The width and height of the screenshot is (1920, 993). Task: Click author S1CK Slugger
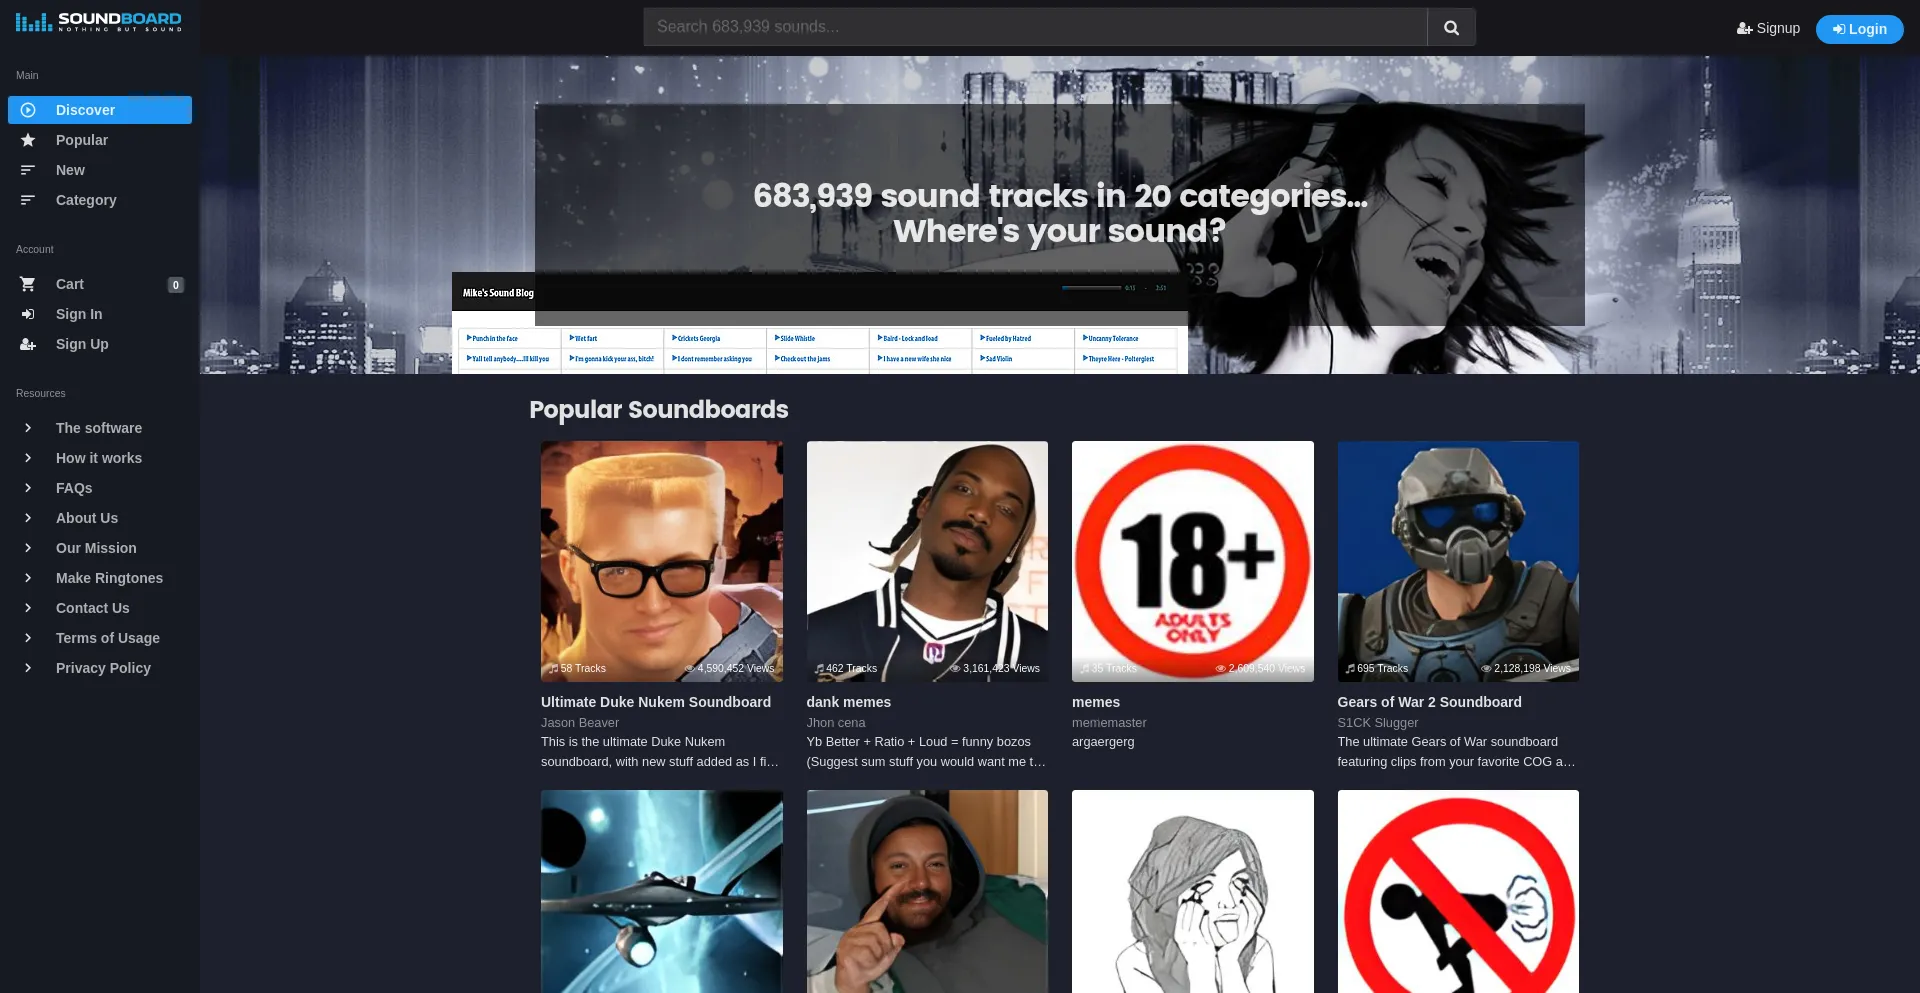pyautogui.click(x=1378, y=723)
